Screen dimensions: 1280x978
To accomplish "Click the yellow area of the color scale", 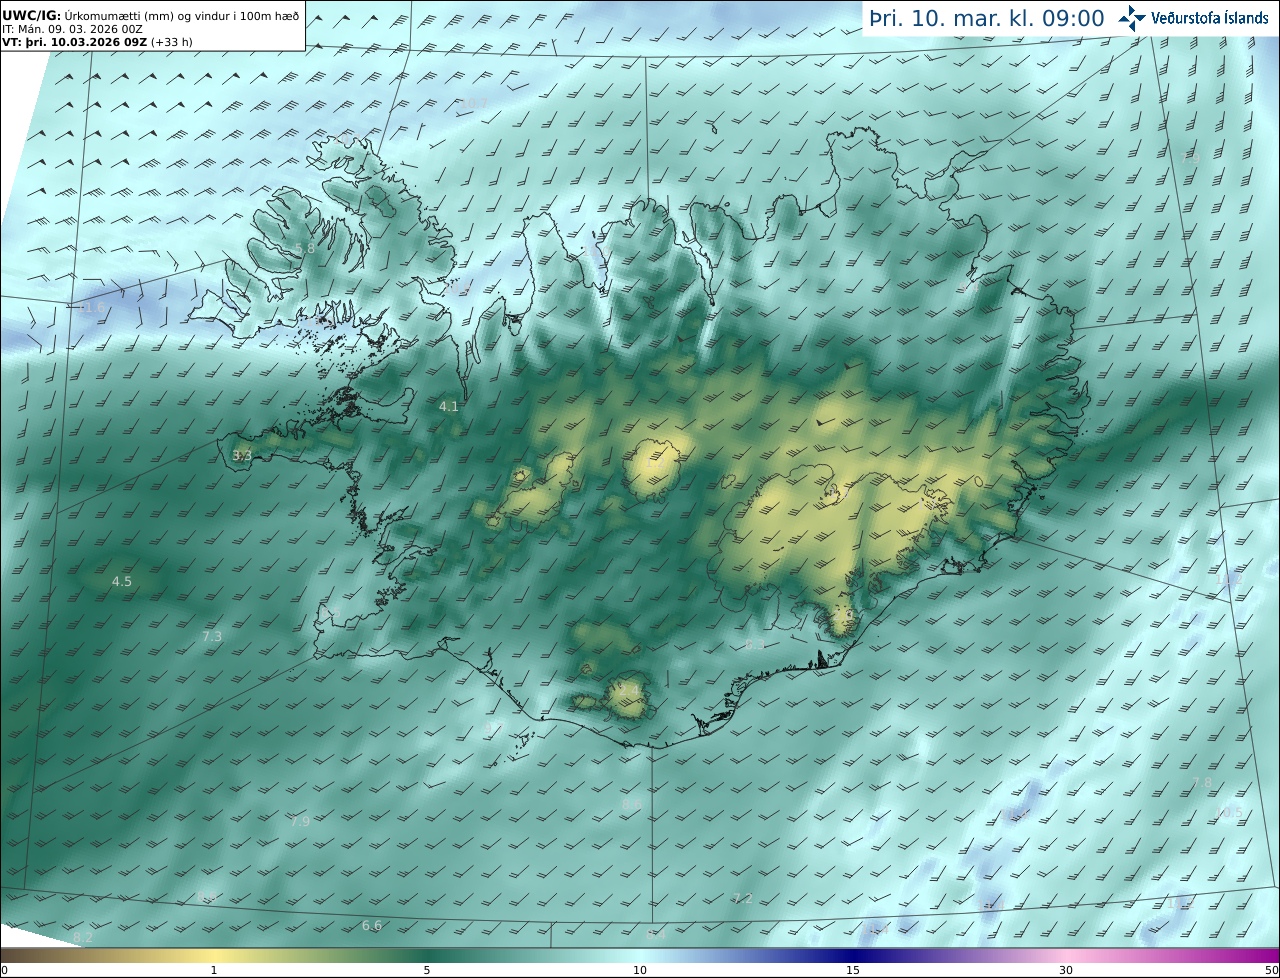I will [x=215, y=956].
